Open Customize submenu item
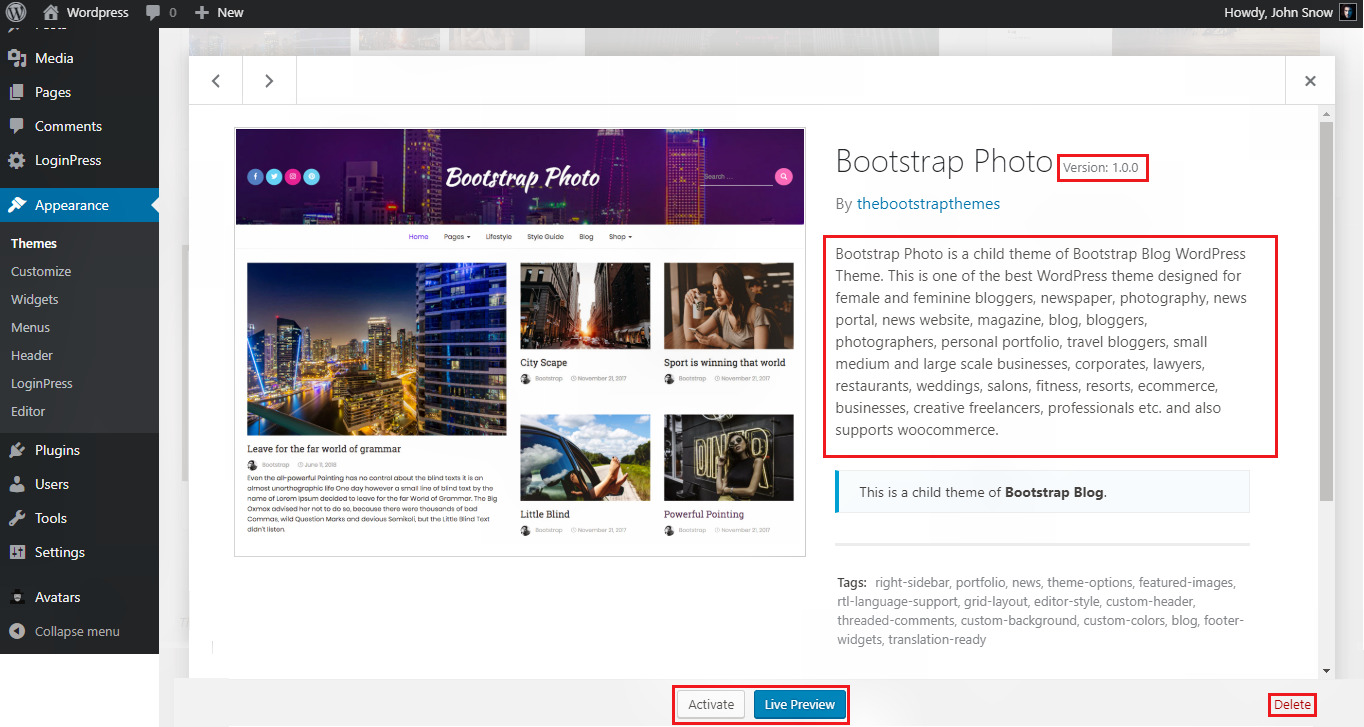1364x727 pixels. [x=41, y=271]
